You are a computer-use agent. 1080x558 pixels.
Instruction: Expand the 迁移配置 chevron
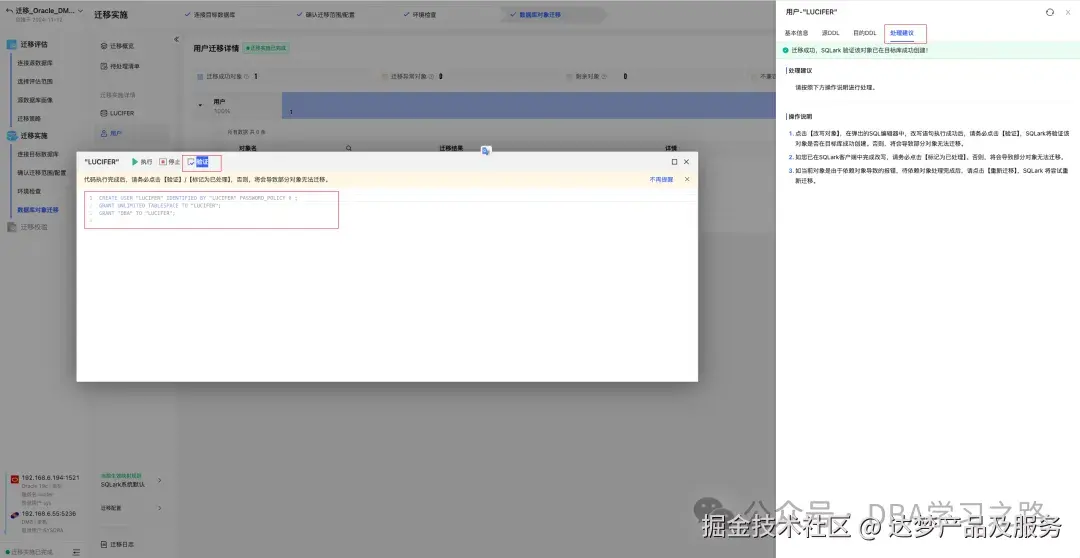pos(160,508)
